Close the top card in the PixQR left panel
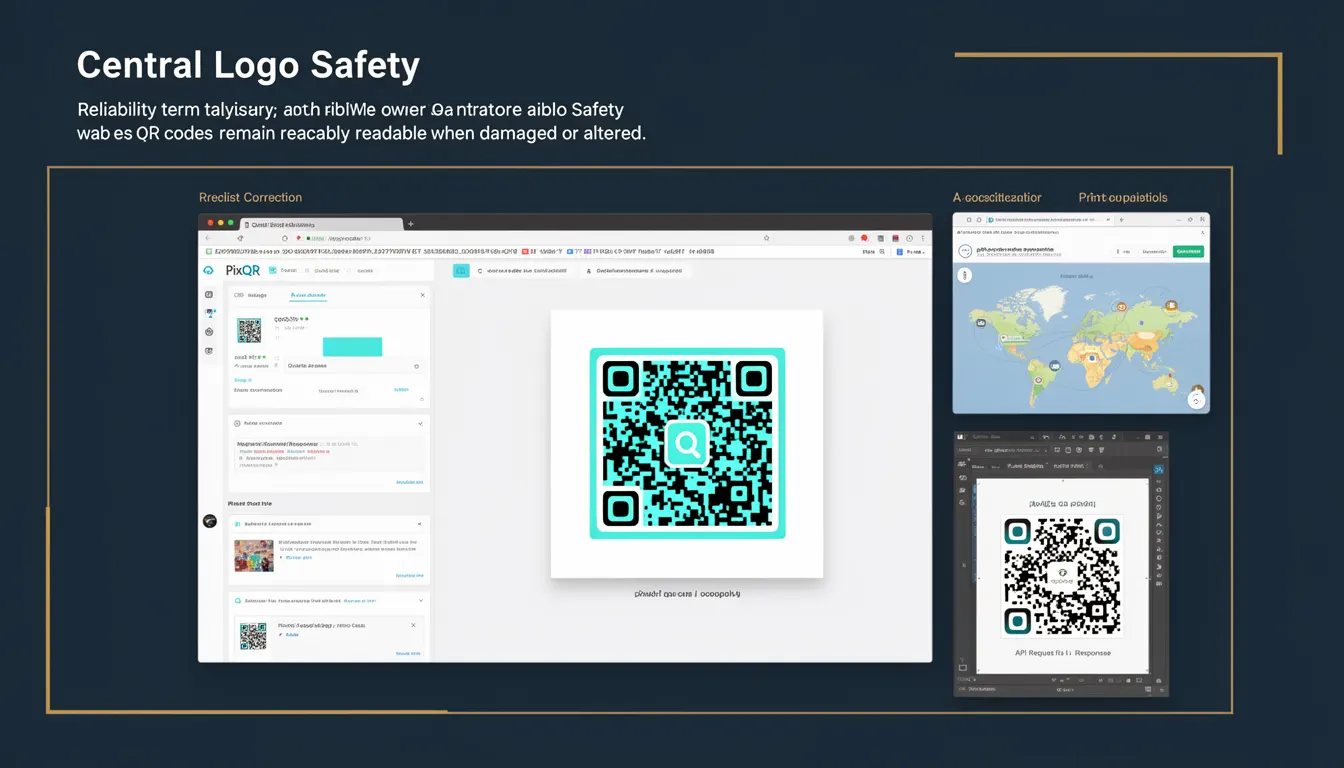 (422, 295)
